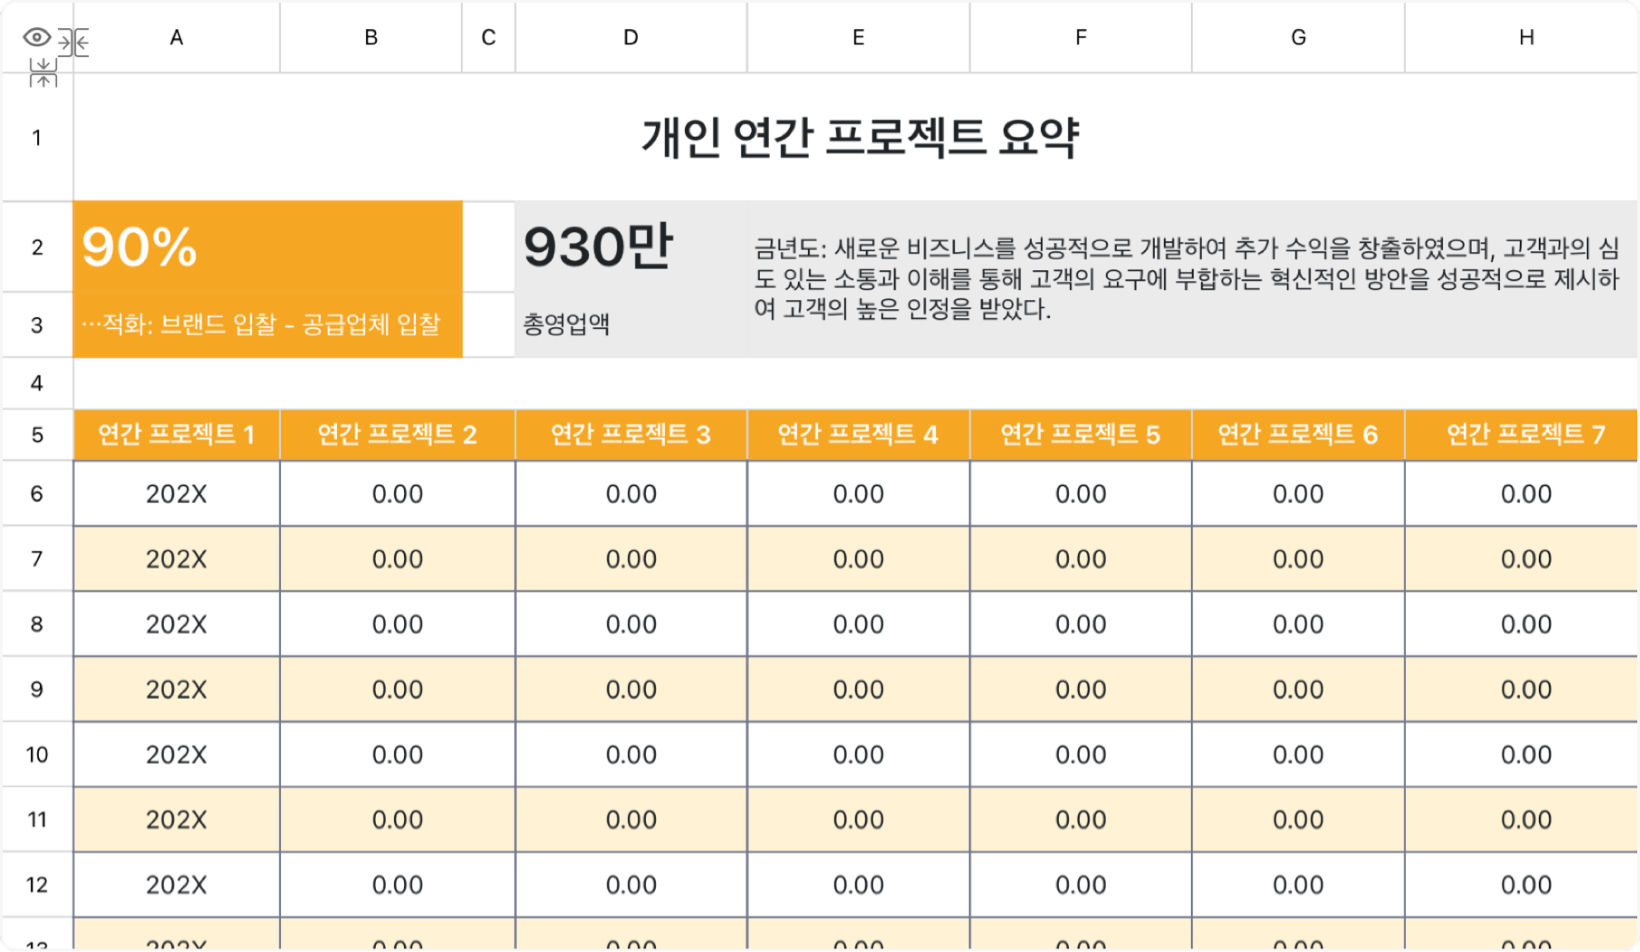Select row 3 header
Image resolution: width=1640 pixels, height=952 pixels.
[x=37, y=325]
